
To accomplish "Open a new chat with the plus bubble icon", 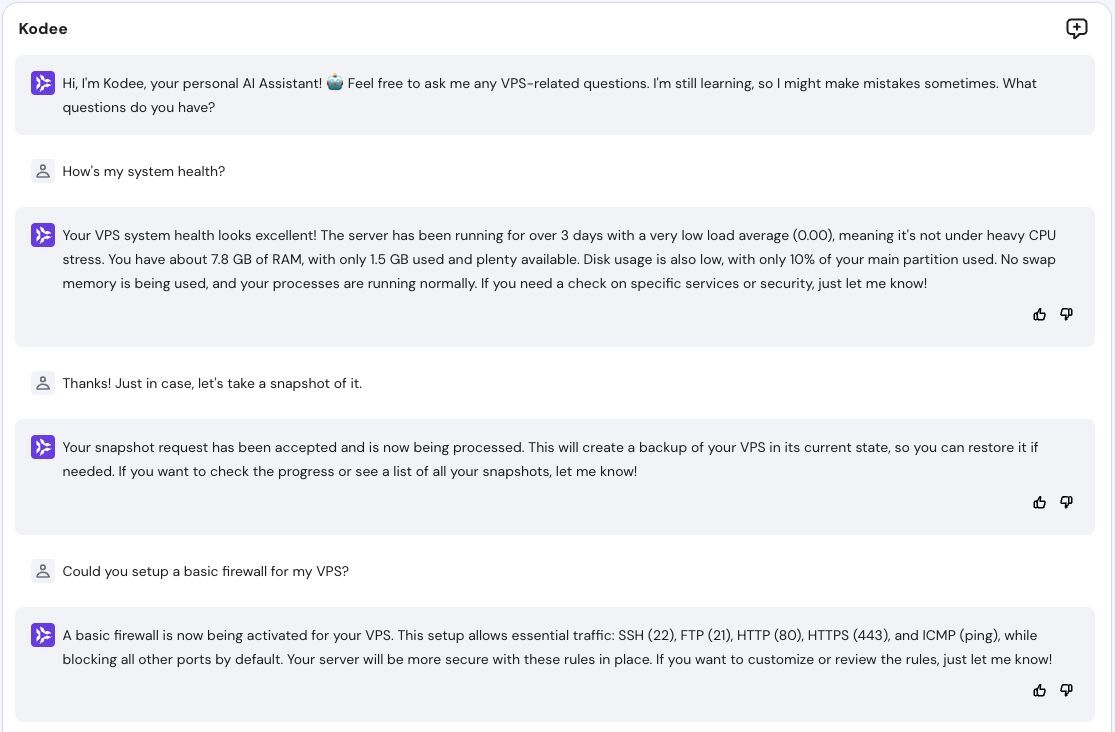I will tap(1077, 28).
